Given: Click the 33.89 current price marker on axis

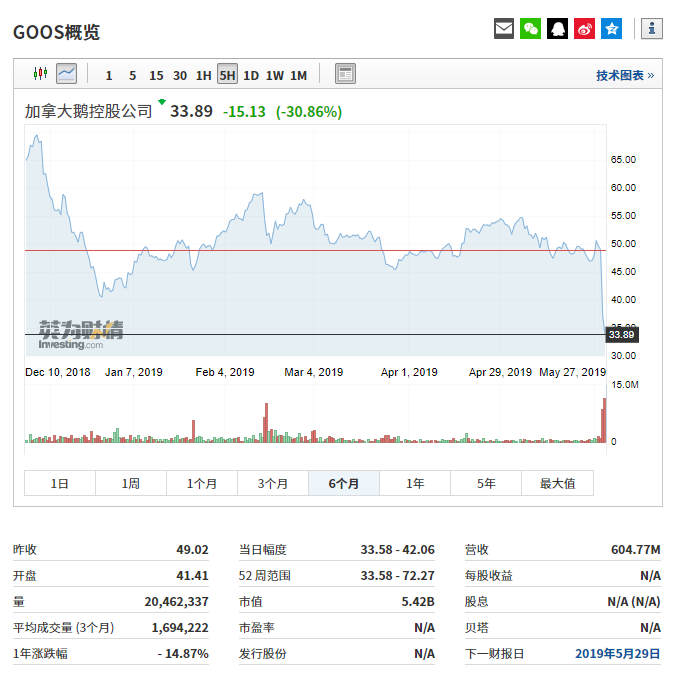Looking at the screenshot, I should (622, 335).
